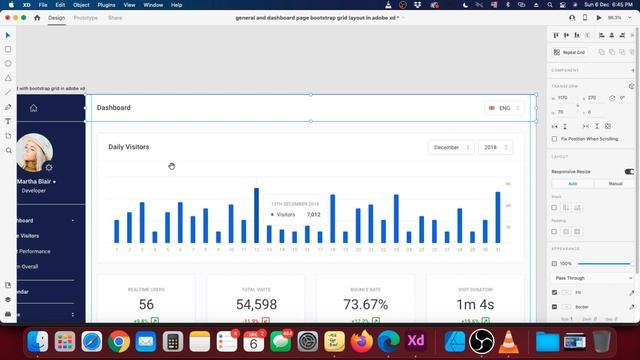Viewport: 640px width, 360px height.
Task: Select the Select (arrow) tool
Action: 8,36
